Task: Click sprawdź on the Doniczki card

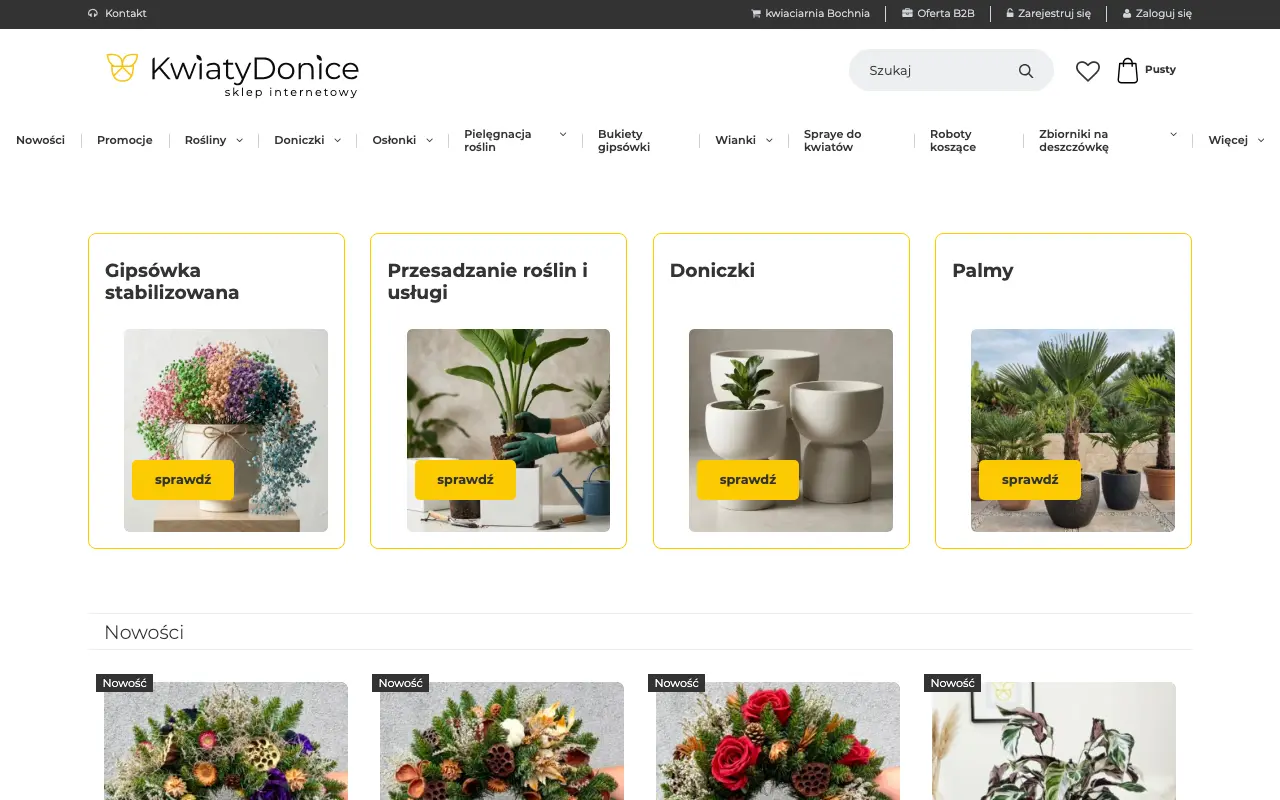Action: click(748, 480)
